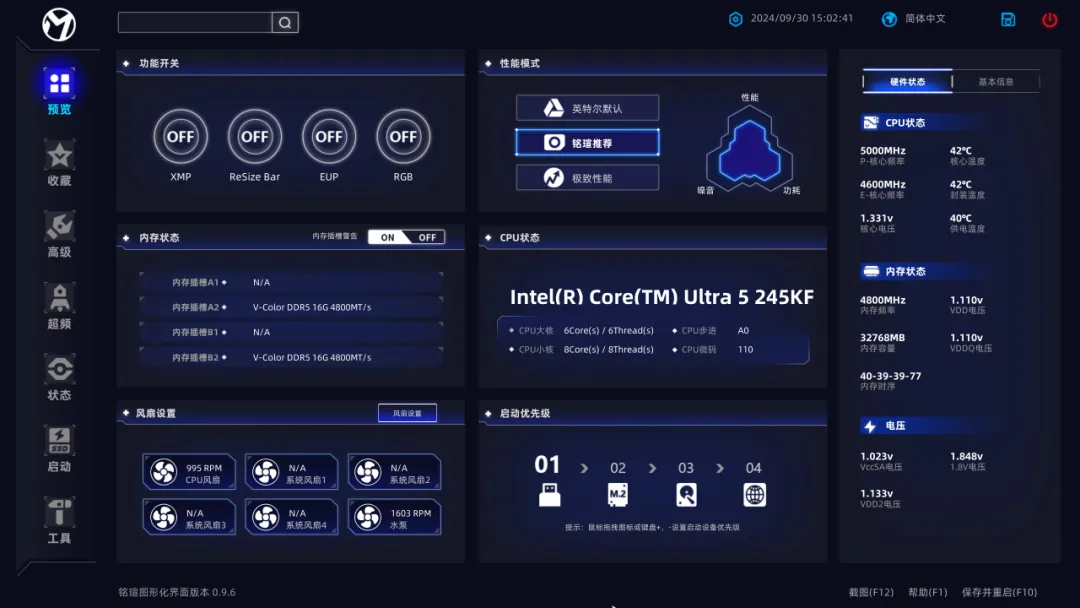This screenshot has width=1080, height=608.
Task: Open the 超频 overclocking rocket icon
Action: click(x=59, y=299)
